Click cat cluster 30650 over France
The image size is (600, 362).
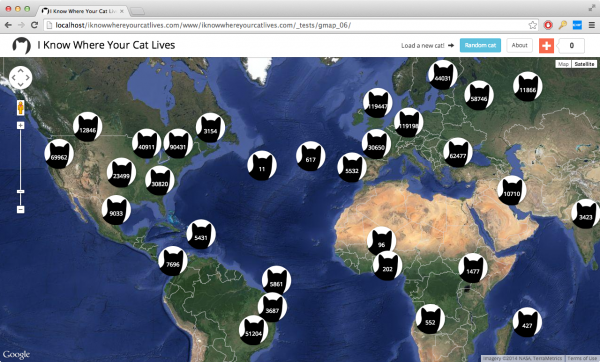(x=376, y=144)
